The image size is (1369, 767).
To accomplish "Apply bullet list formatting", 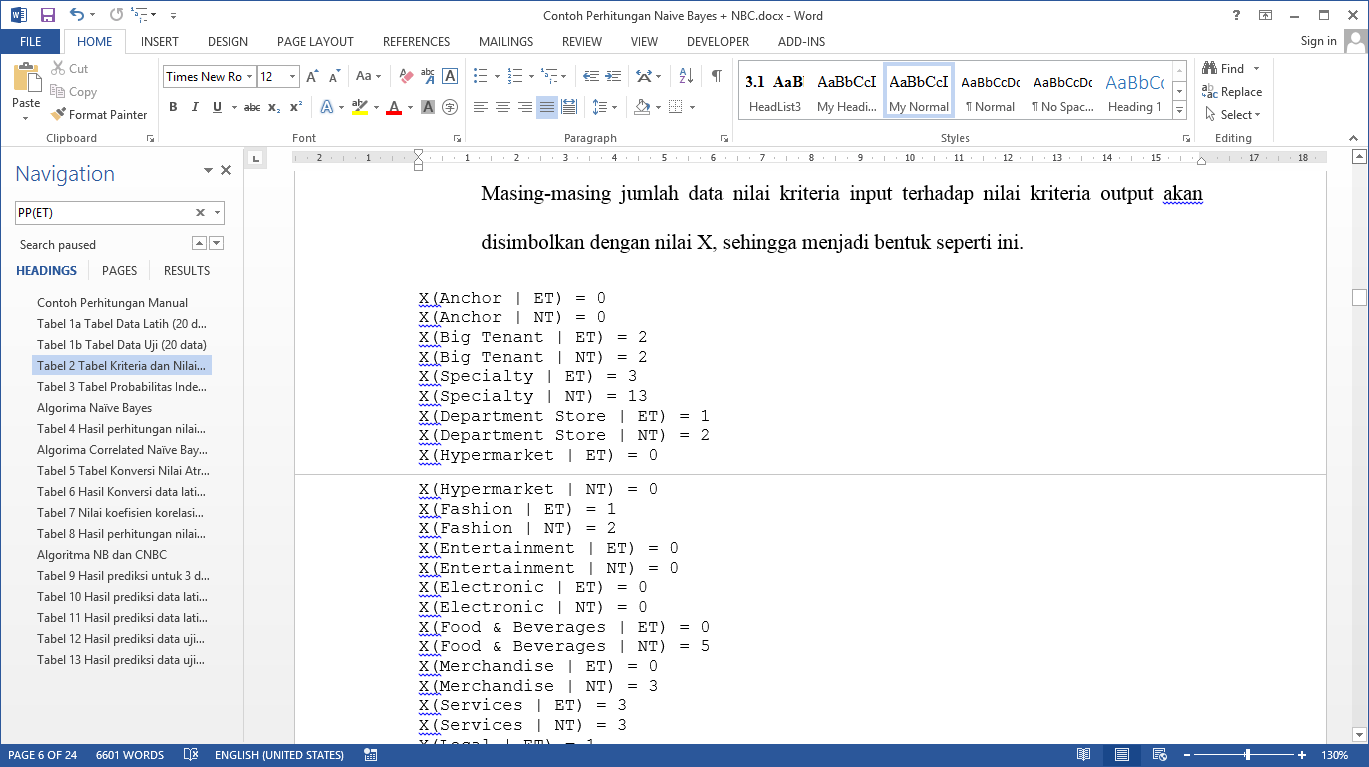I will coord(480,76).
